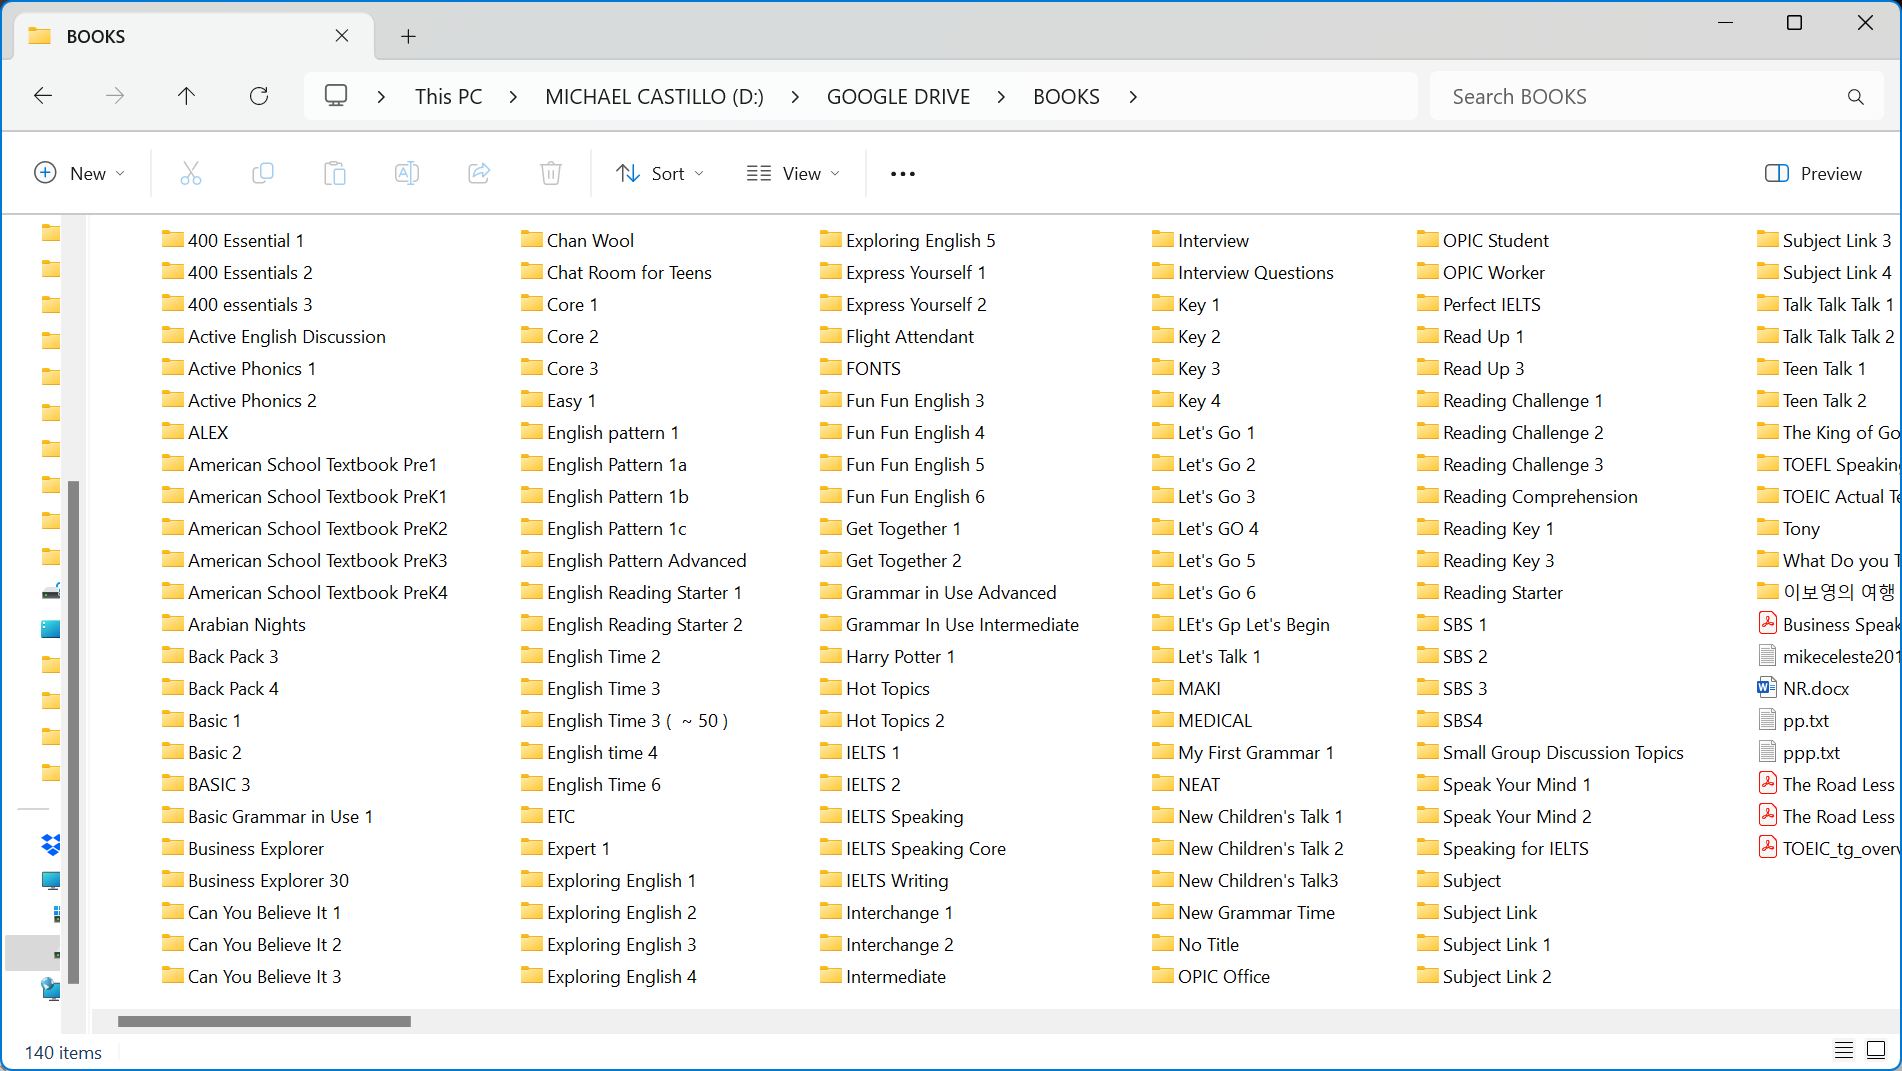Select the pp.txt text file

(1794, 720)
